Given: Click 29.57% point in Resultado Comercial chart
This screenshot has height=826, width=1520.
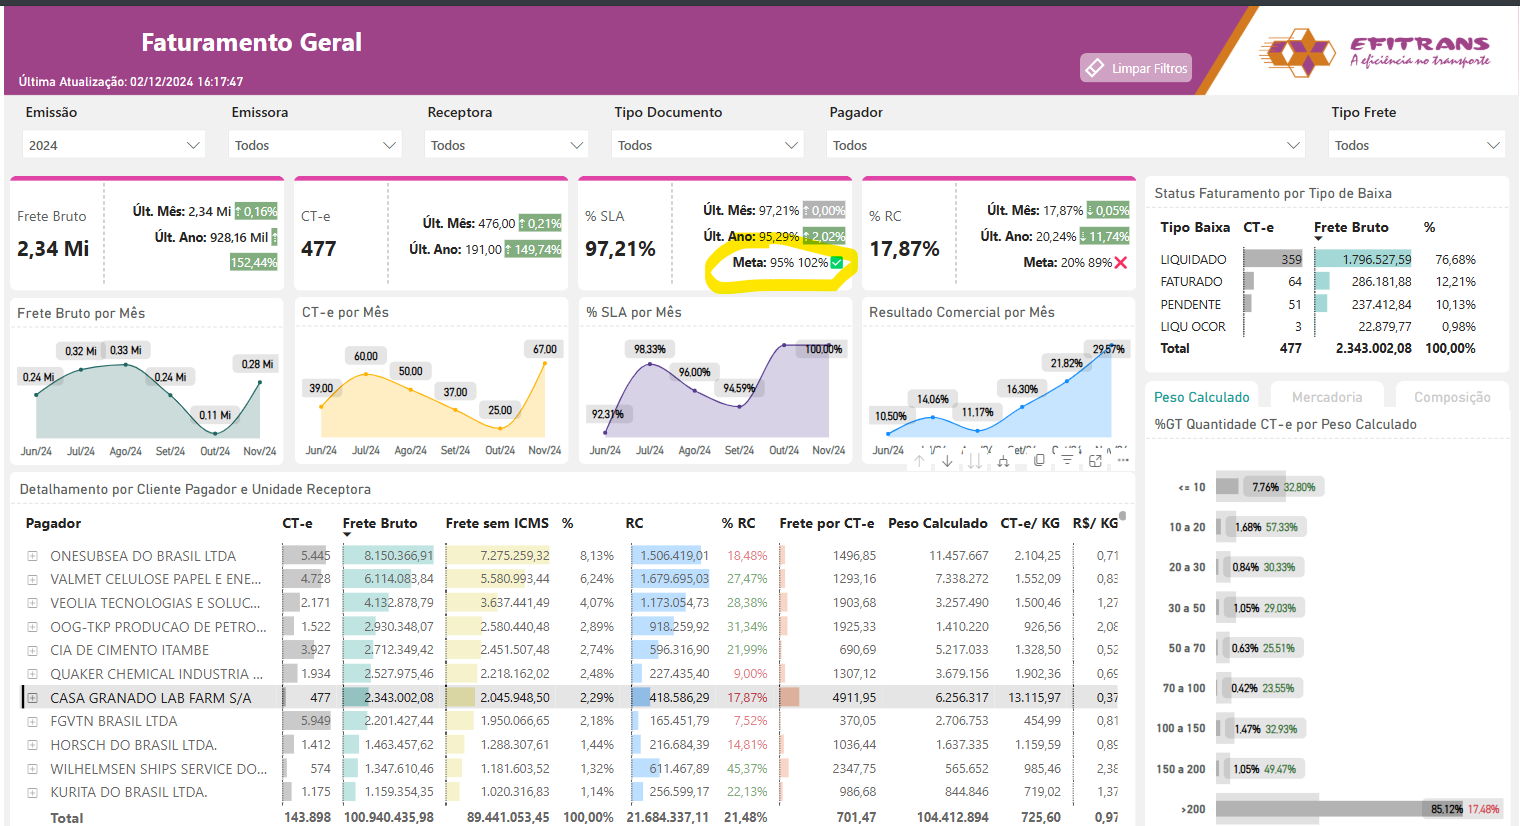Looking at the screenshot, I should pos(1110,348).
